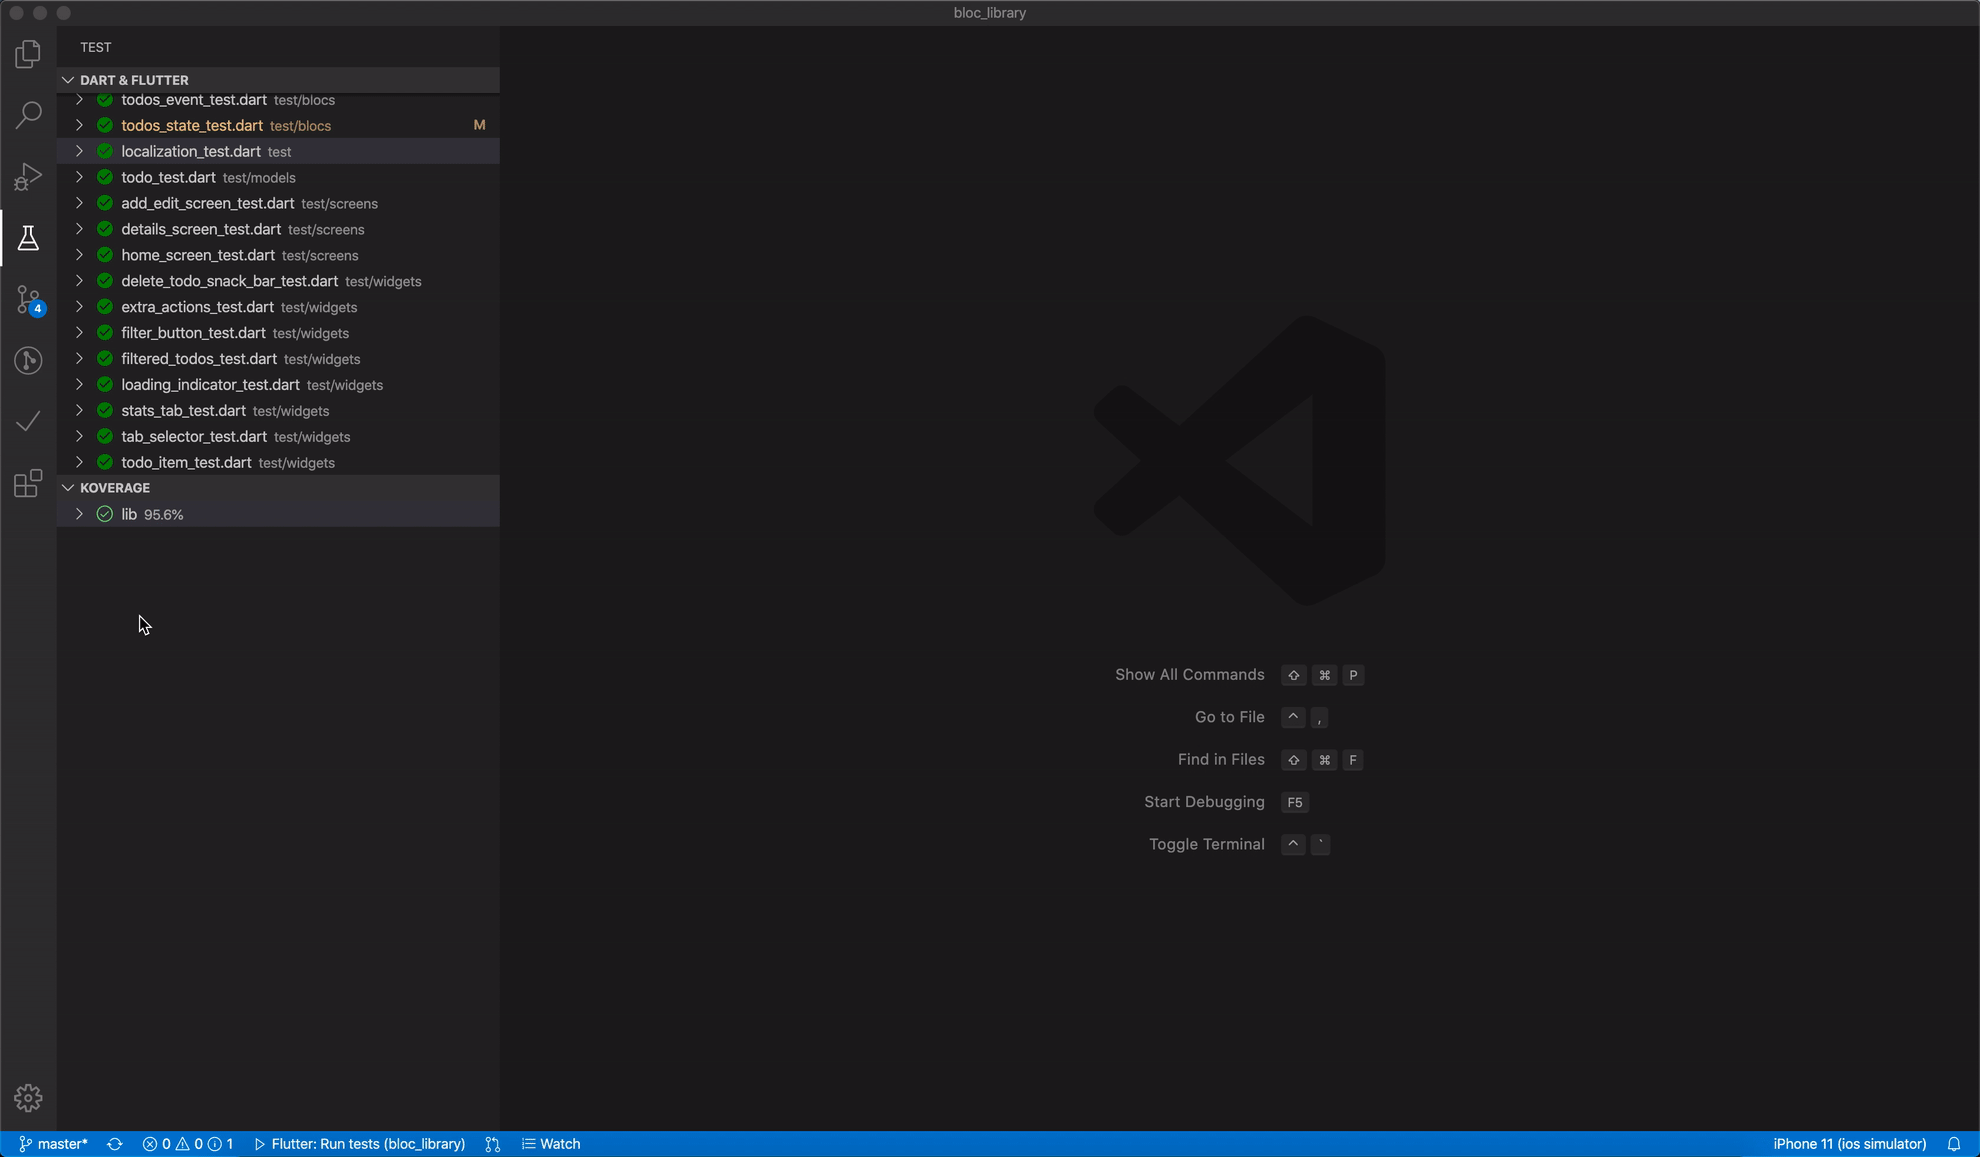
Task: Expand the lib 95.6% coverage node
Action: (x=79, y=514)
